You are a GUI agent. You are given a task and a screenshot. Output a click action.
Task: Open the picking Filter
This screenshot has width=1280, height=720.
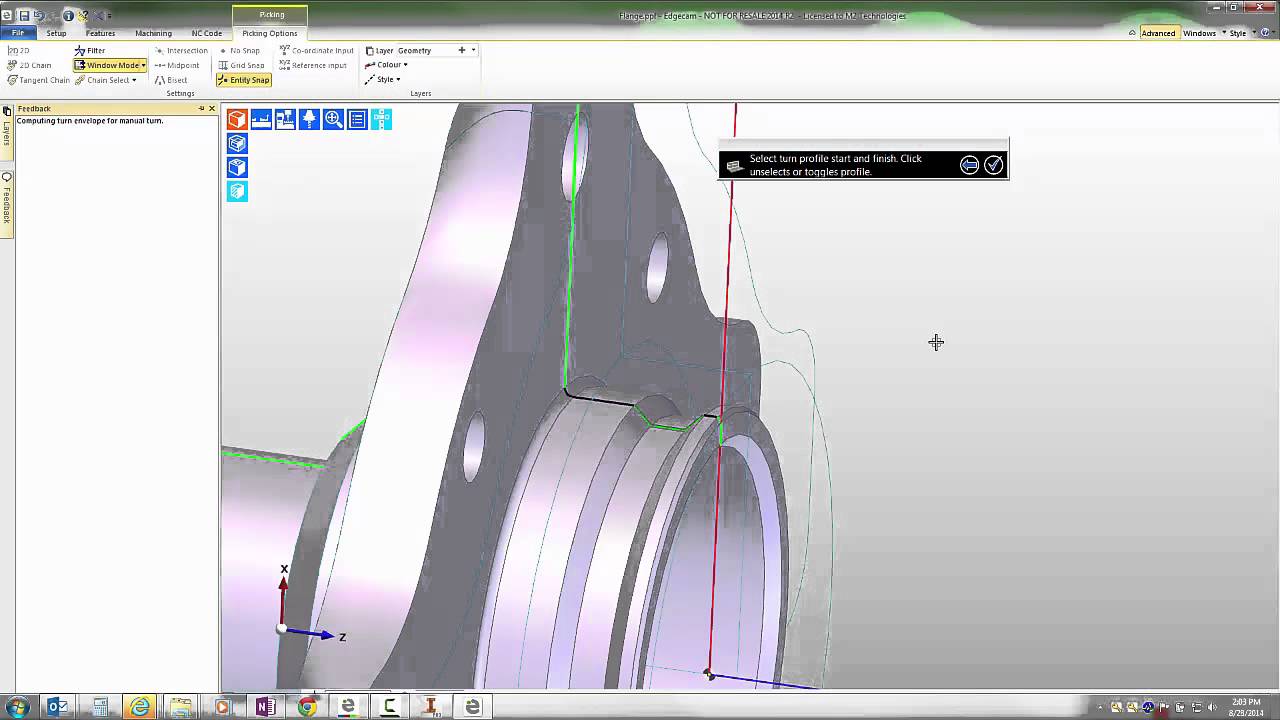click(90, 50)
